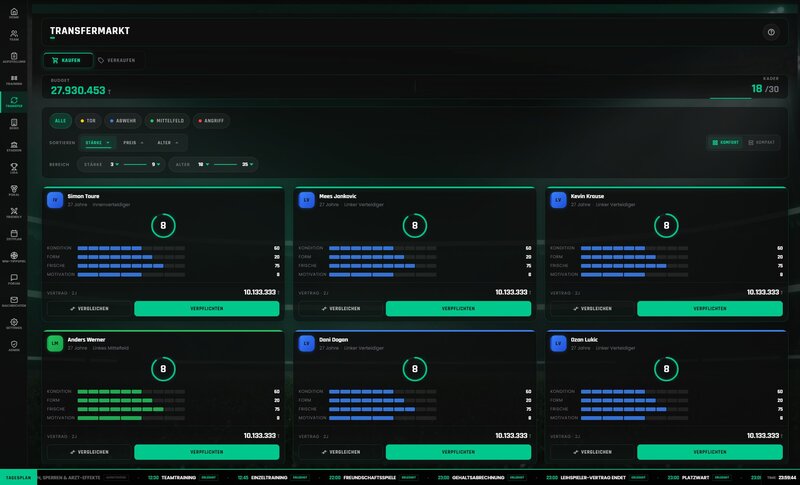
Task: Open minimum Alter dropdown showing 18
Action: (x=204, y=164)
